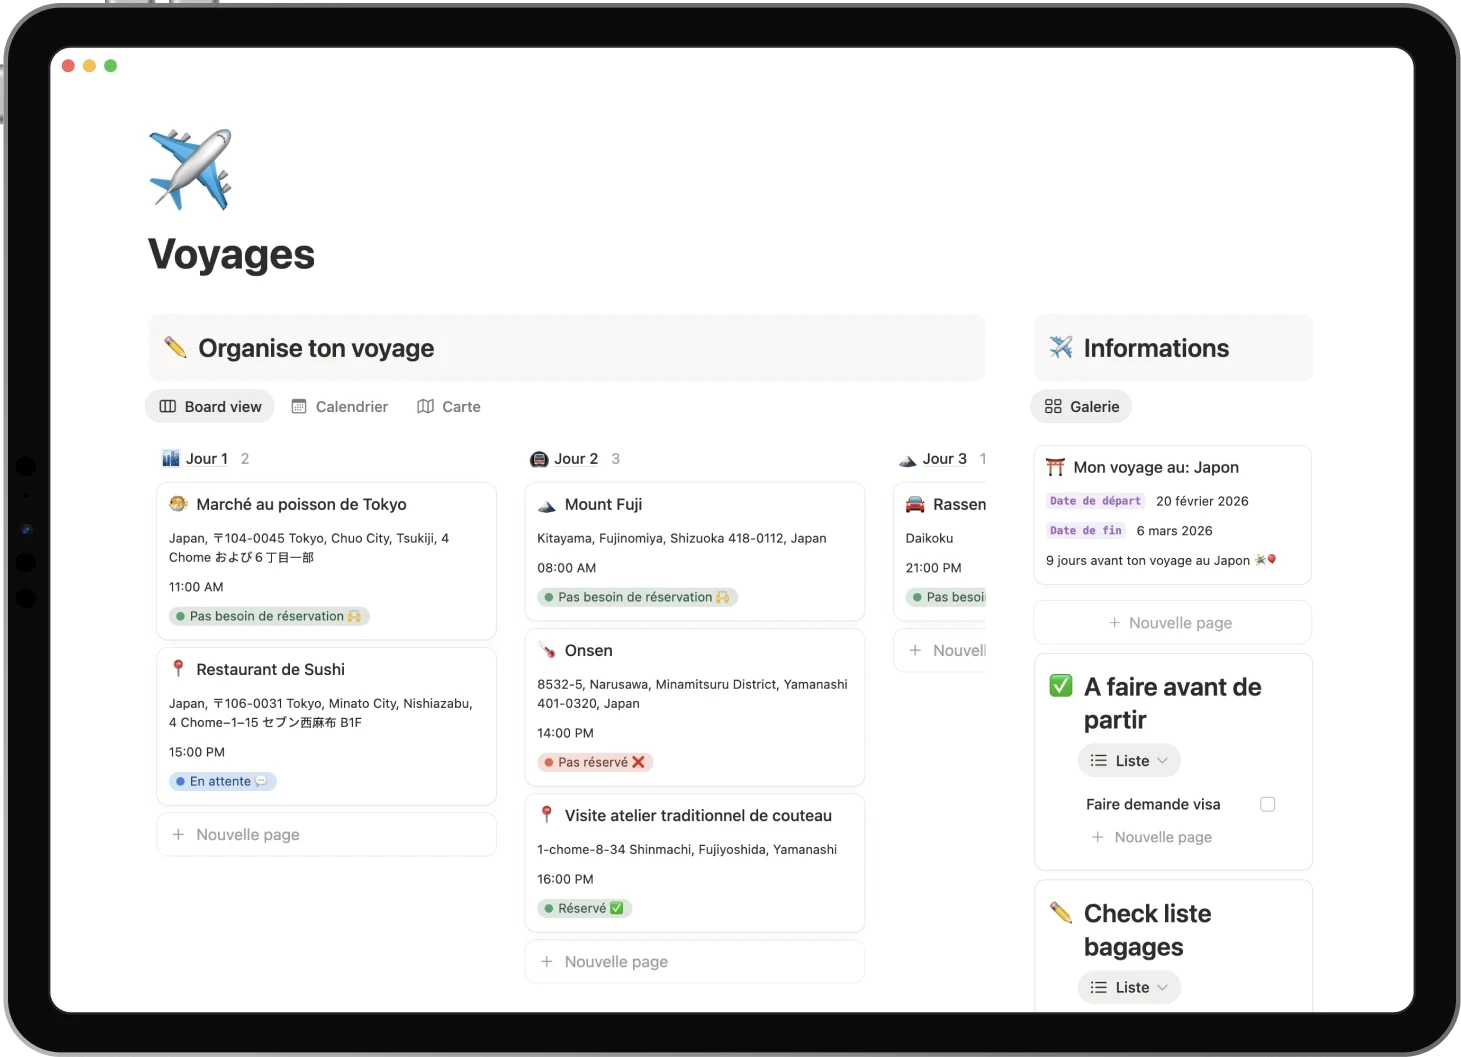The image size is (1461, 1057).
Task: Click the pin icon on Restaurant de Sushi card
Action: 178,669
